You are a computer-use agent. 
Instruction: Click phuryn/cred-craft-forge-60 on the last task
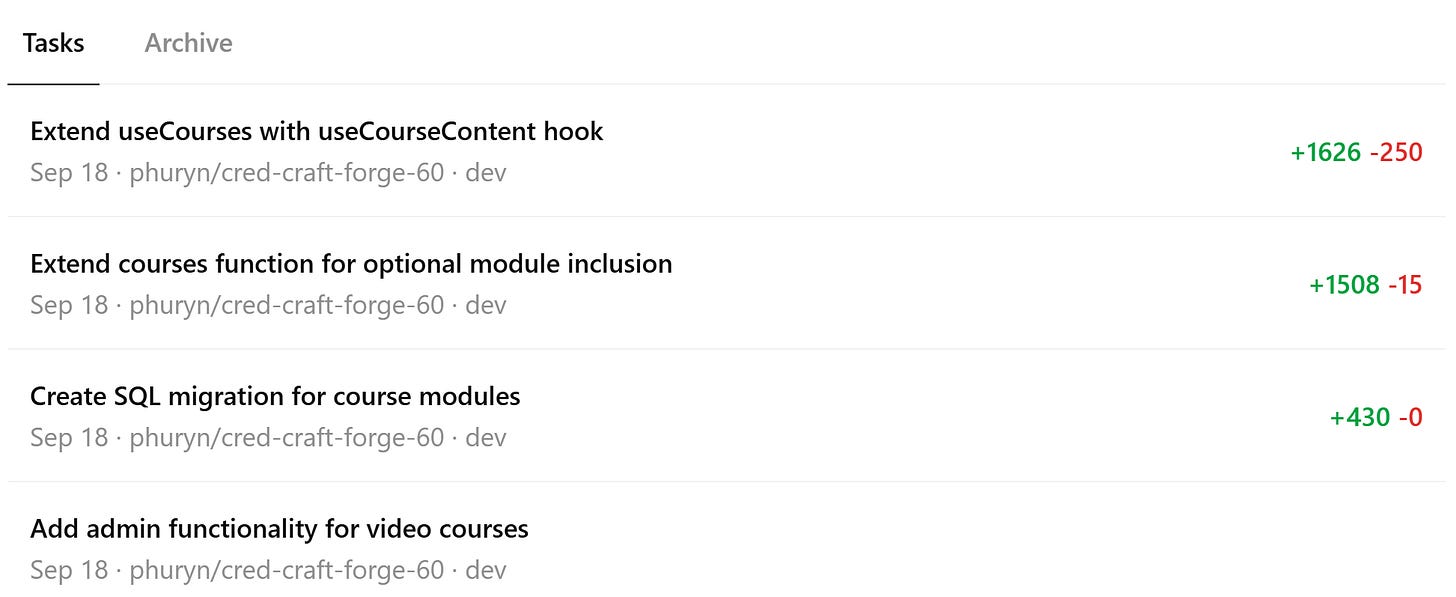pos(287,569)
